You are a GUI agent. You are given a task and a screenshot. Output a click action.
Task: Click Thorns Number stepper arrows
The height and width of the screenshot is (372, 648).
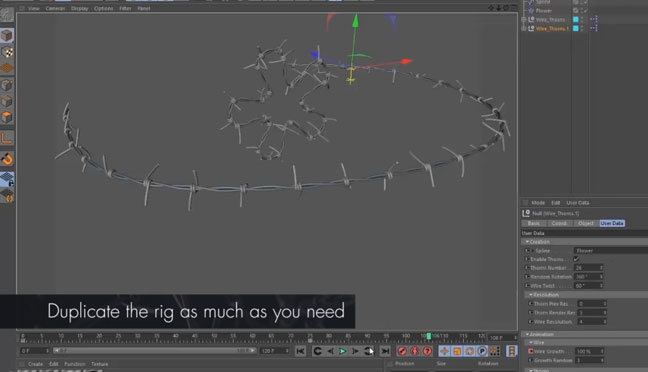[601, 268]
